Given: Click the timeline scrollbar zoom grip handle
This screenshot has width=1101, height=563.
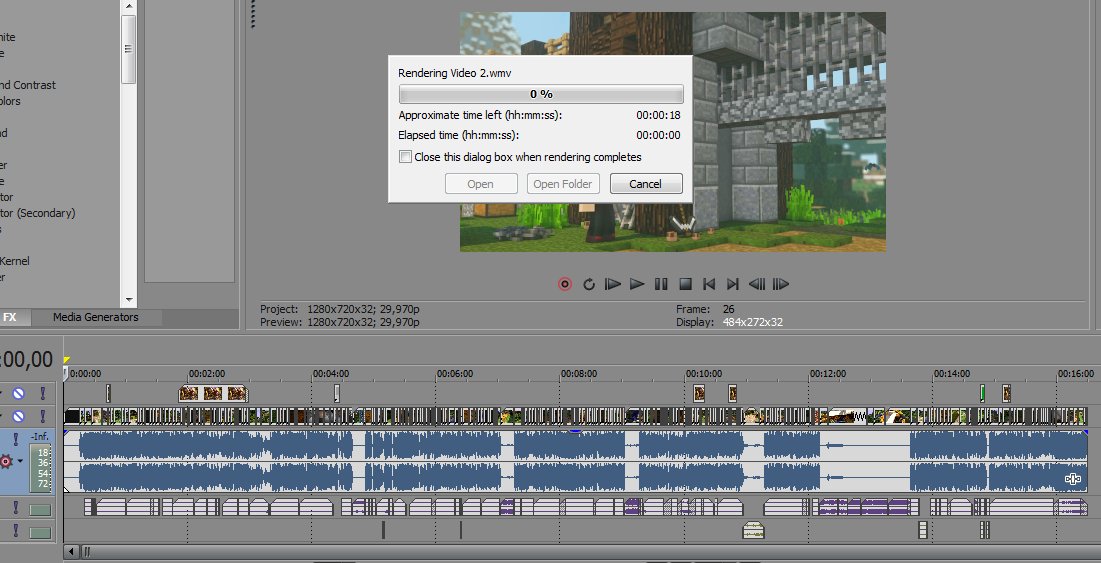Looking at the screenshot, I should click(86, 552).
